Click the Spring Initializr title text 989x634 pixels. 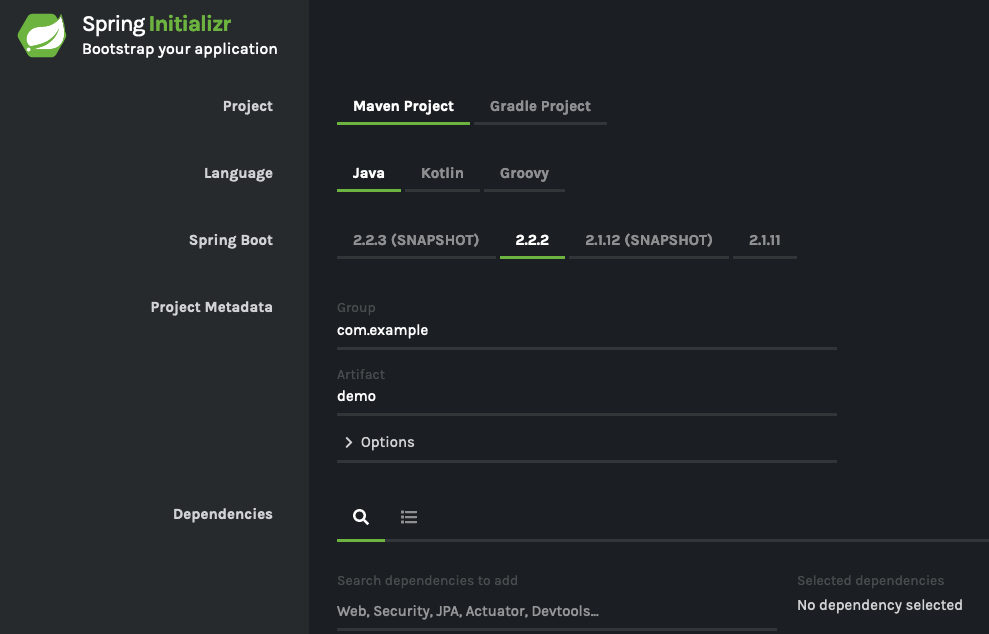point(156,24)
